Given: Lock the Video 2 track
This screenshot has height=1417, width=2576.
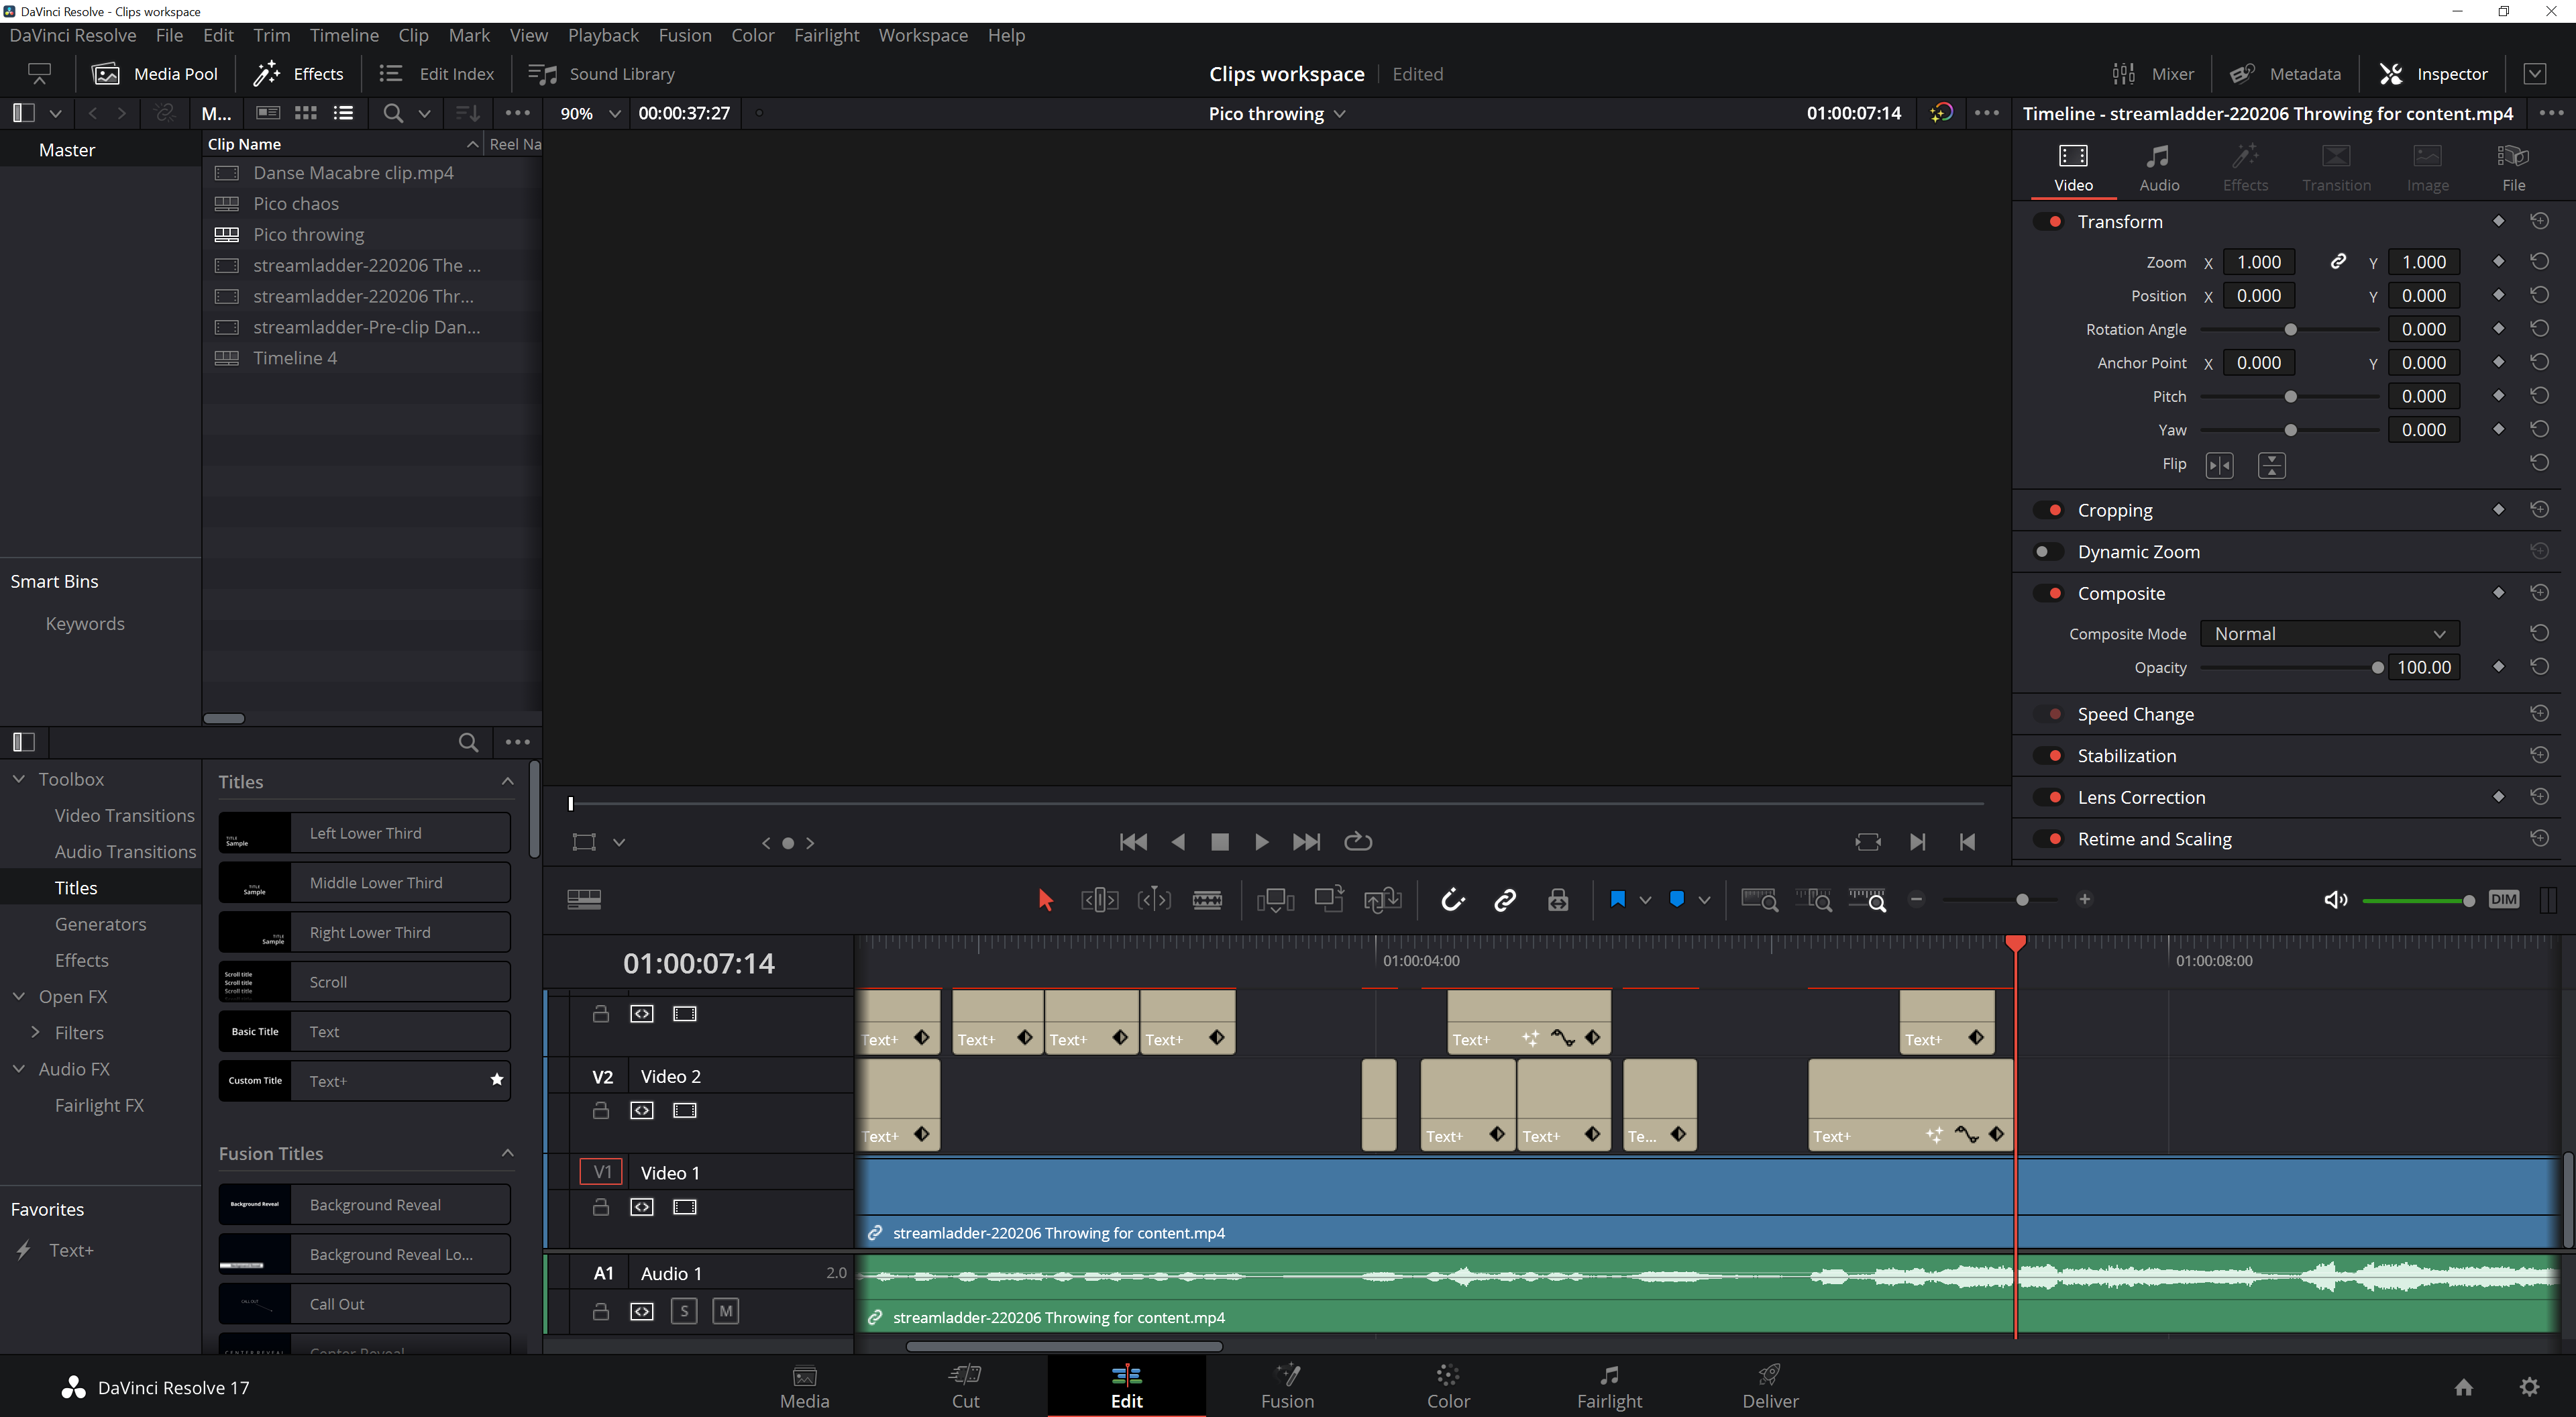Looking at the screenshot, I should (600, 1110).
